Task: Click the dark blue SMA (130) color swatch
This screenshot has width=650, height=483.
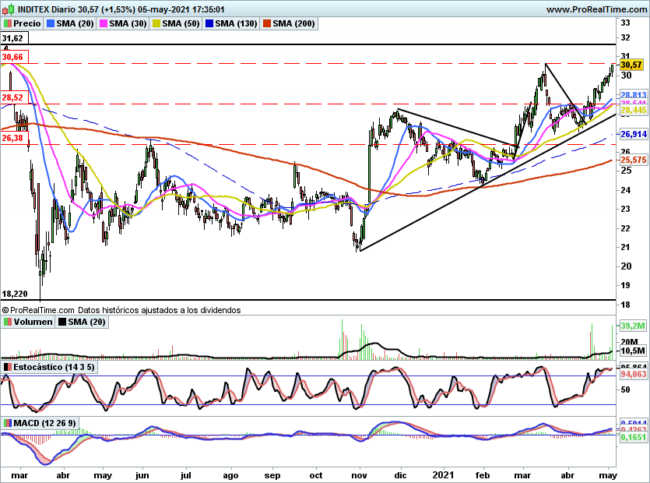Action: (209, 24)
